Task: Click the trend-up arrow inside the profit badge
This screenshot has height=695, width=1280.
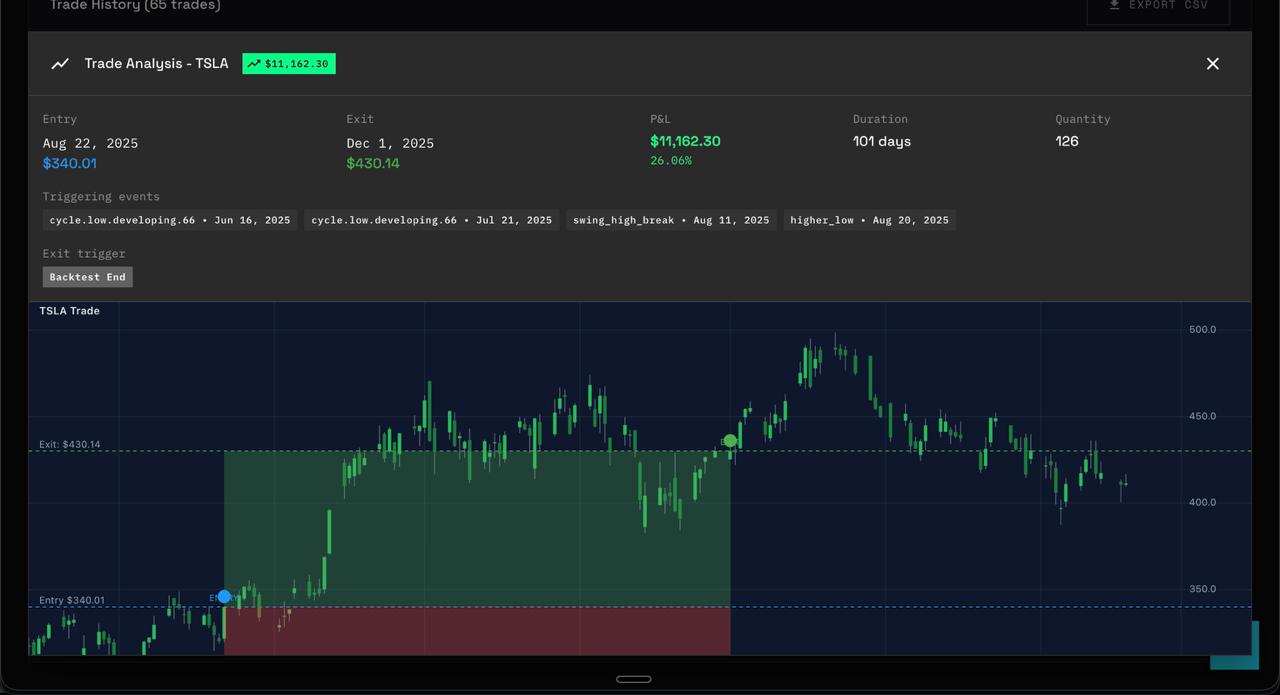Action: point(254,63)
